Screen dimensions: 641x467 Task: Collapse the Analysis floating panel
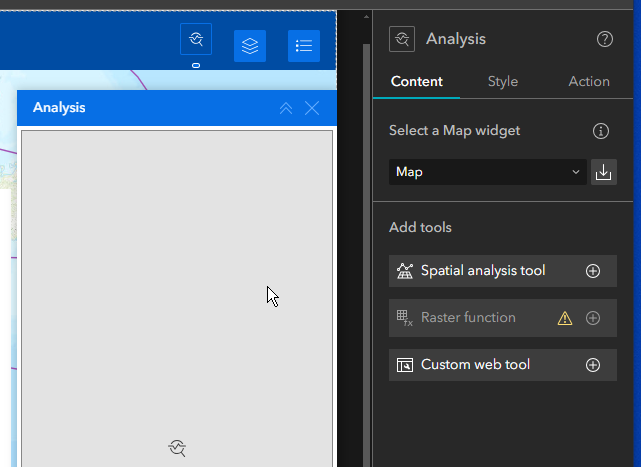point(286,108)
